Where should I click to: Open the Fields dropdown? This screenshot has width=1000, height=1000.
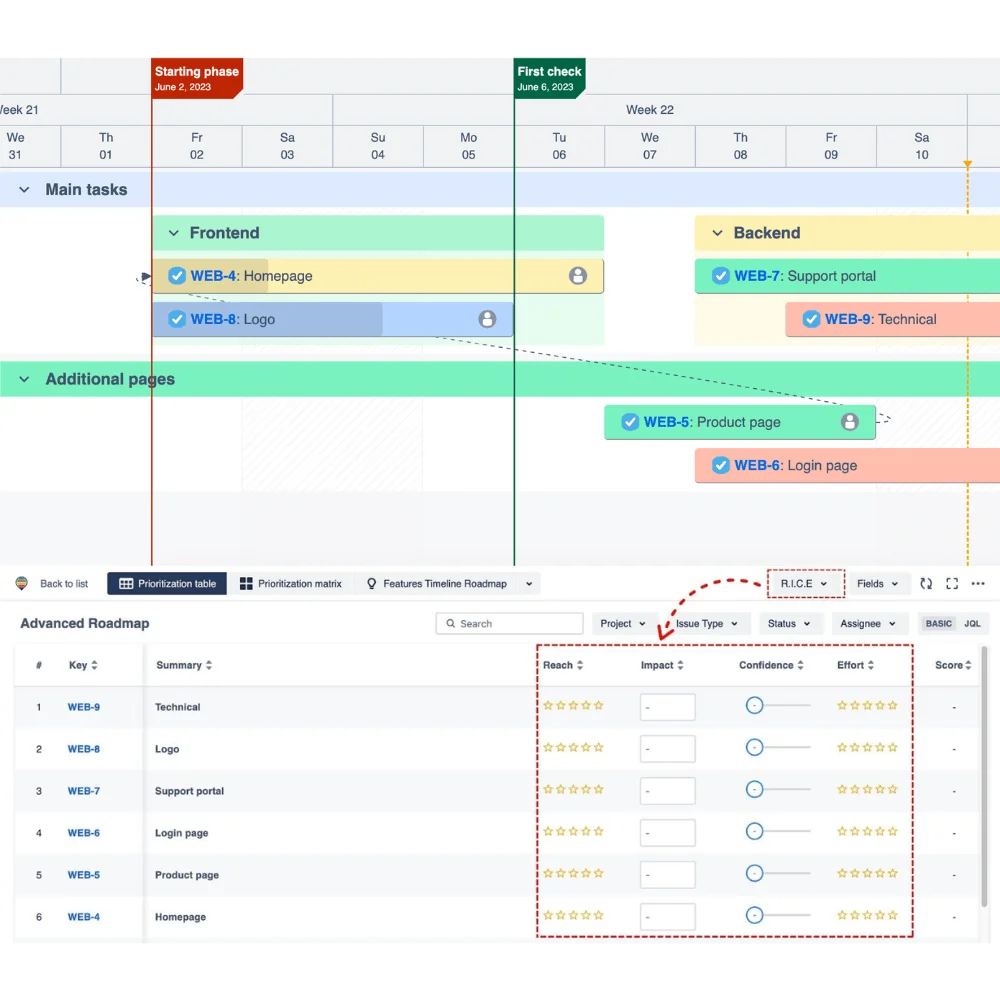(x=878, y=584)
